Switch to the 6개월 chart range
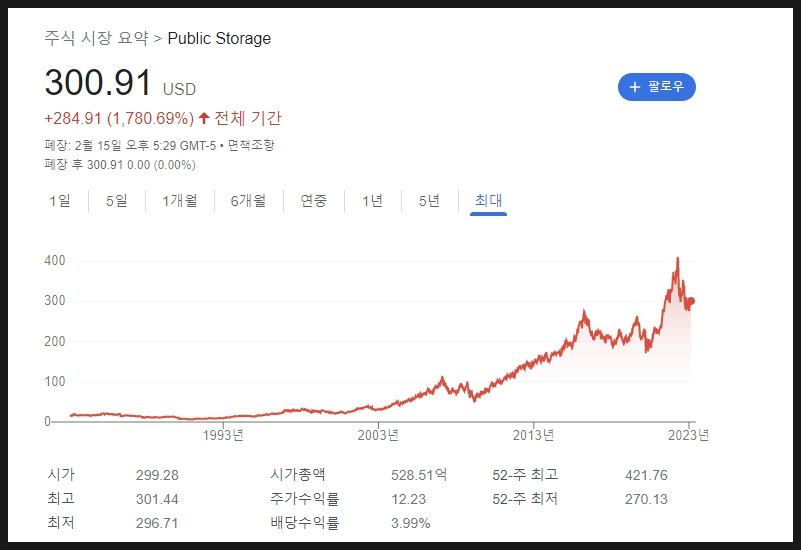 (x=248, y=201)
